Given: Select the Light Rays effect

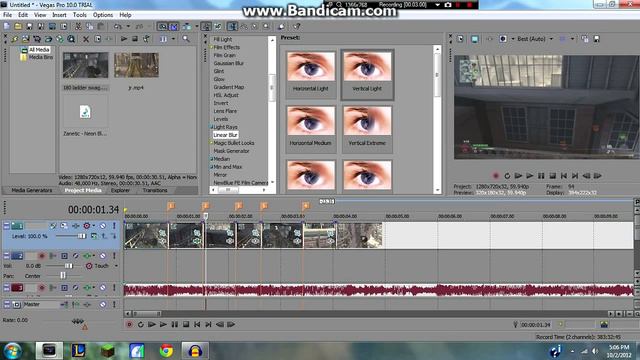Looking at the screenshot, I should coord(225,127).
